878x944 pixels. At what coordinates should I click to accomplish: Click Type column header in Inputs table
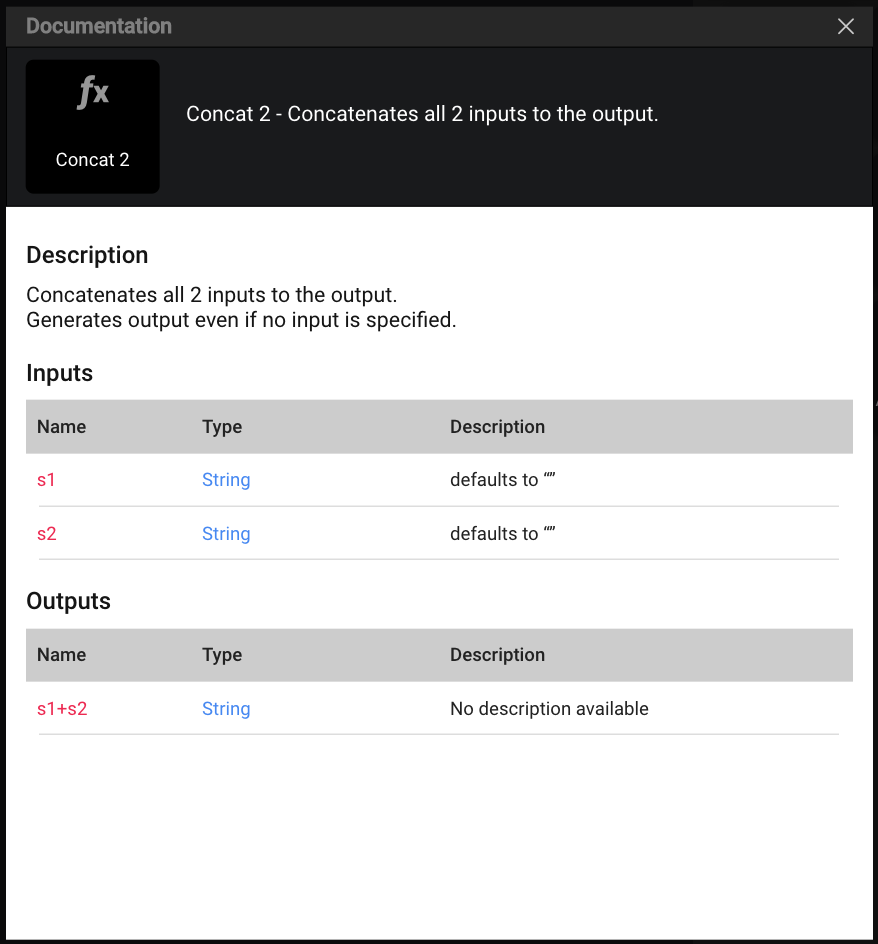(x=222, y=427)
